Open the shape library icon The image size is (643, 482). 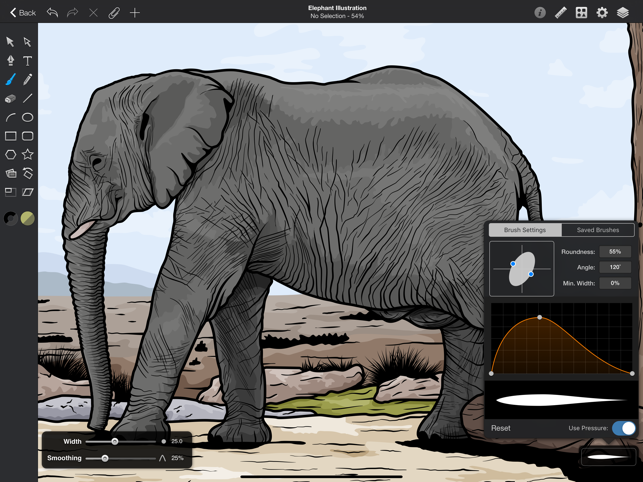click(x=581, y=13)
